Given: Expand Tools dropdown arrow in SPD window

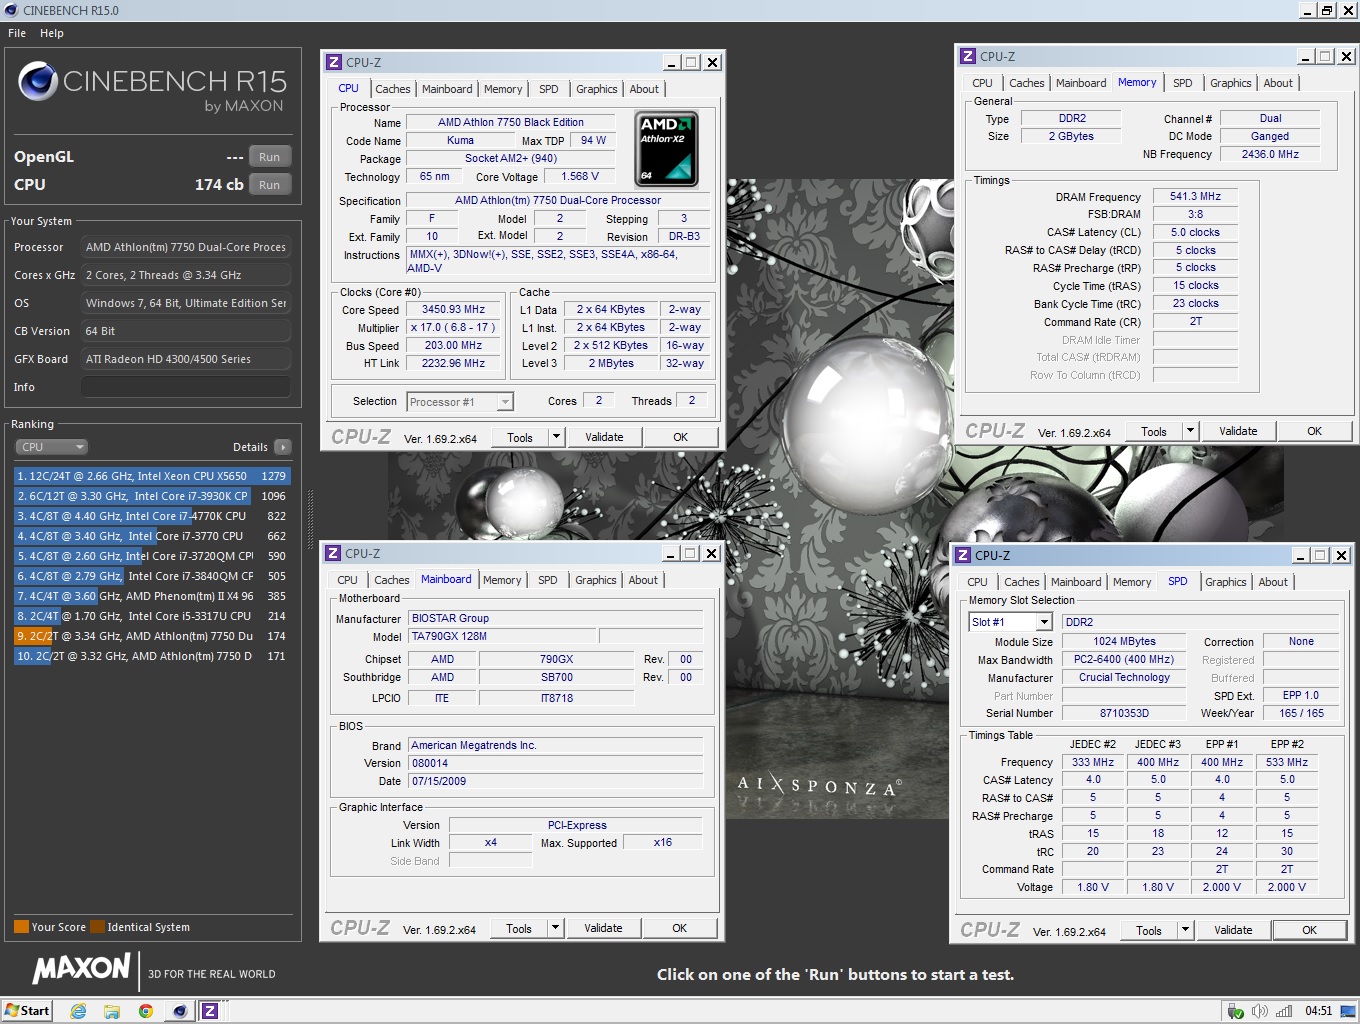Looking at the screenshot, I should pyautogui.click(x=1185, y=930).
